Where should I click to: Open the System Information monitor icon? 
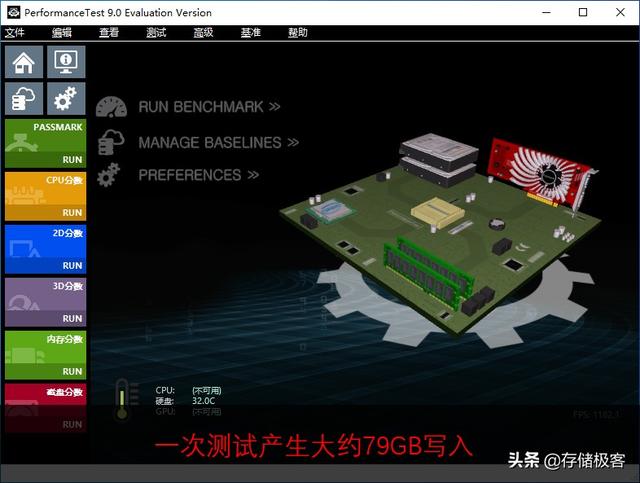click(x=66, y=62)
